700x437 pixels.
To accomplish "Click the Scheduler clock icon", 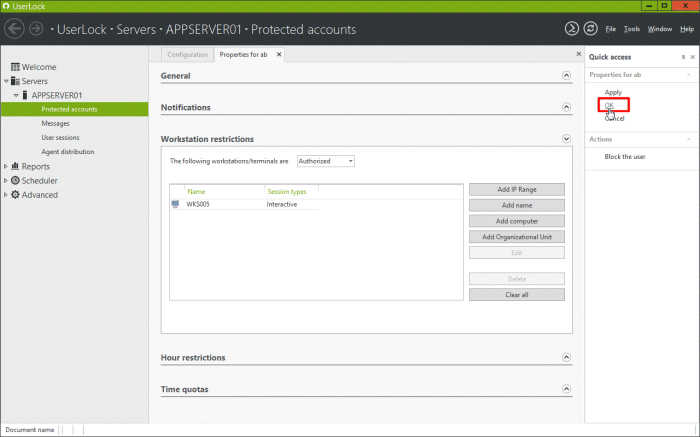I will pyautogui.click(x=15, y=181).
